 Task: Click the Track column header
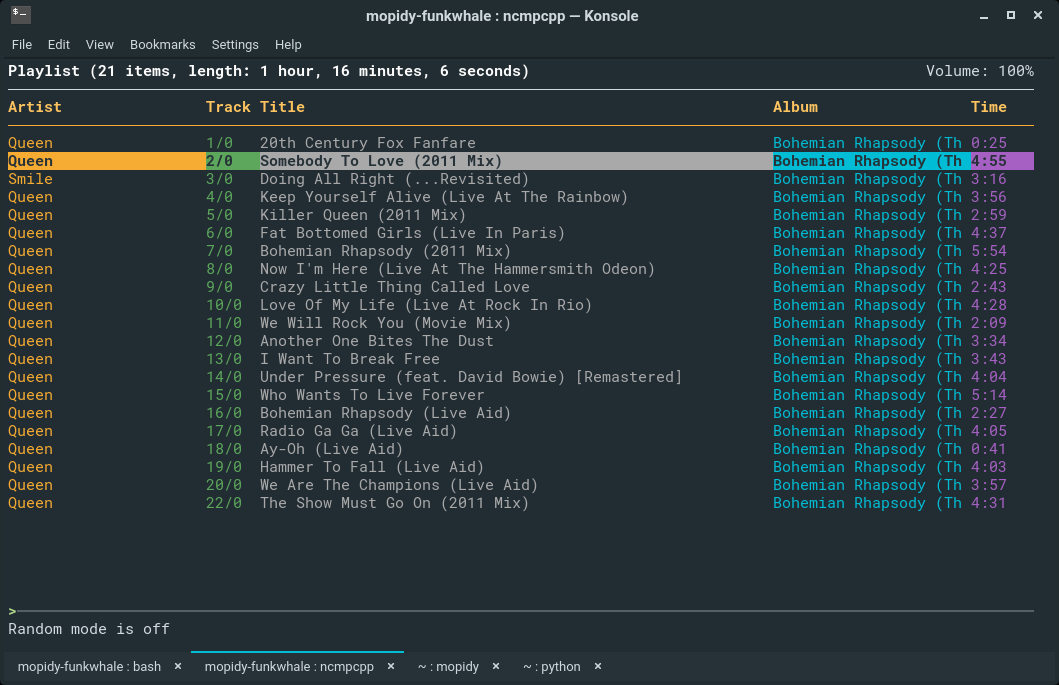[228, 107]
